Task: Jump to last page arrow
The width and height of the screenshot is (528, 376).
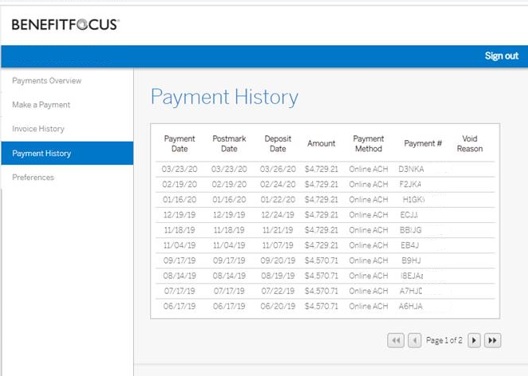Action: [493, 340]
